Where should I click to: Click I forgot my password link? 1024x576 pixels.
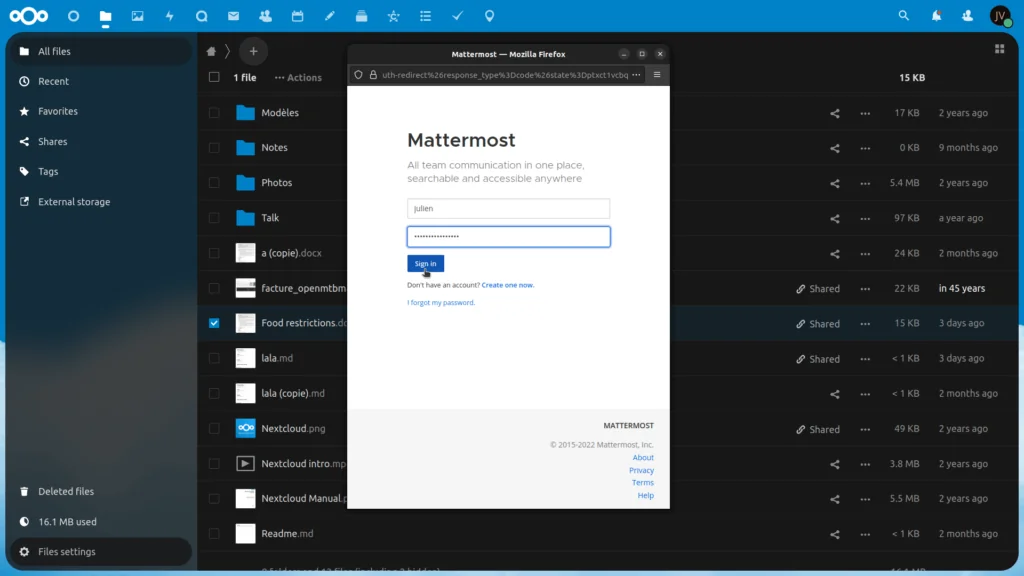[441, 302]
